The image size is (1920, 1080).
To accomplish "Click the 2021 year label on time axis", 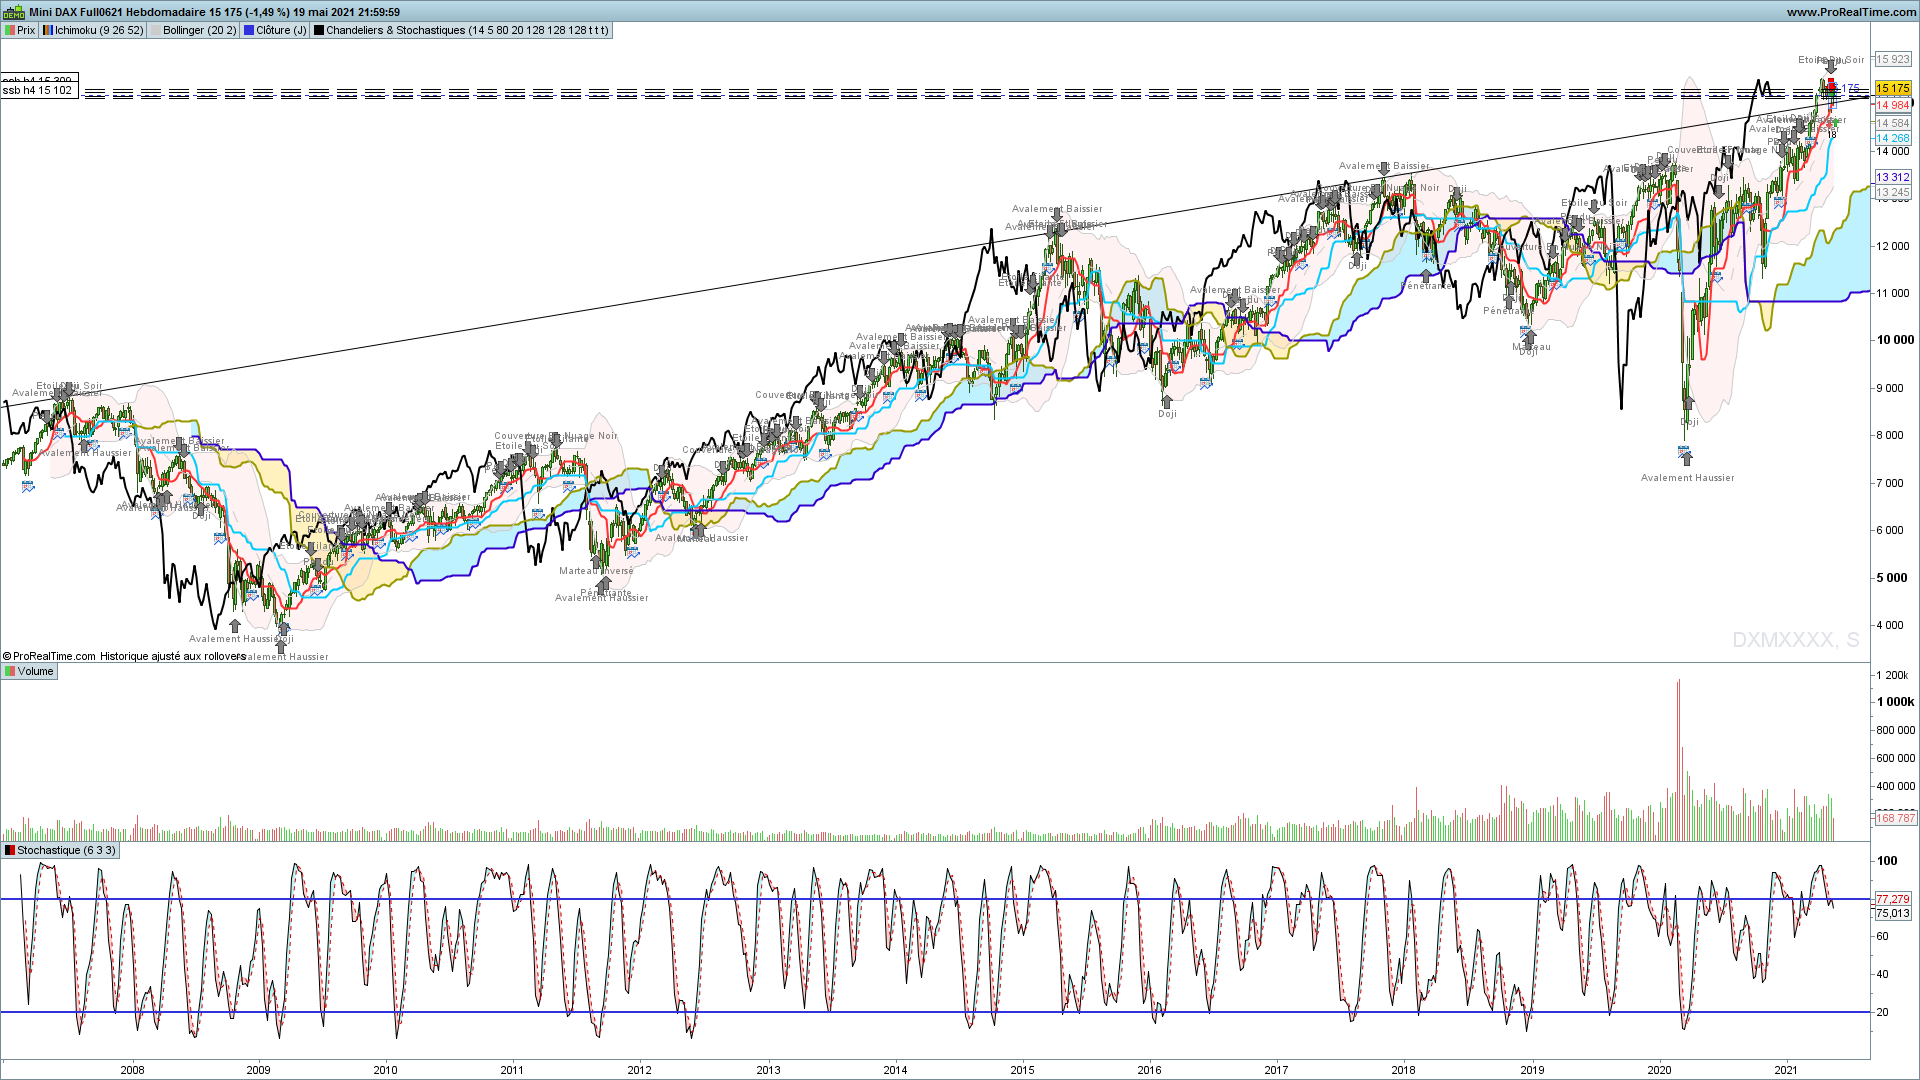I will click(x=1786, y=1070).
